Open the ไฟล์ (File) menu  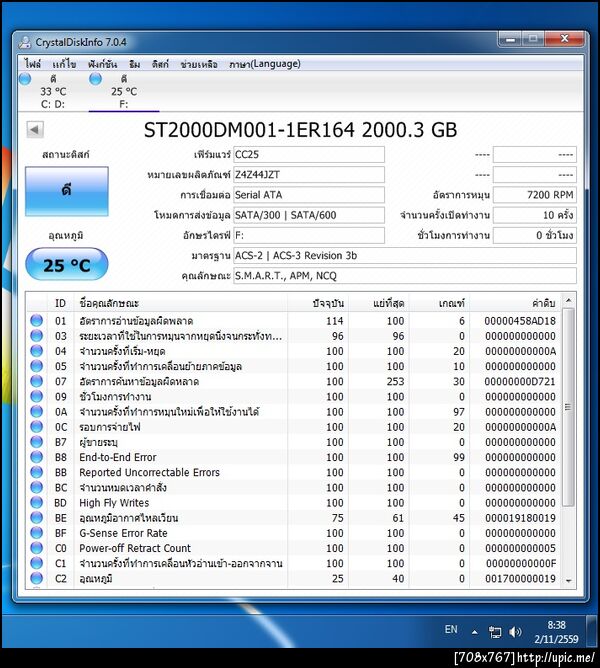(x=33, y=64)
